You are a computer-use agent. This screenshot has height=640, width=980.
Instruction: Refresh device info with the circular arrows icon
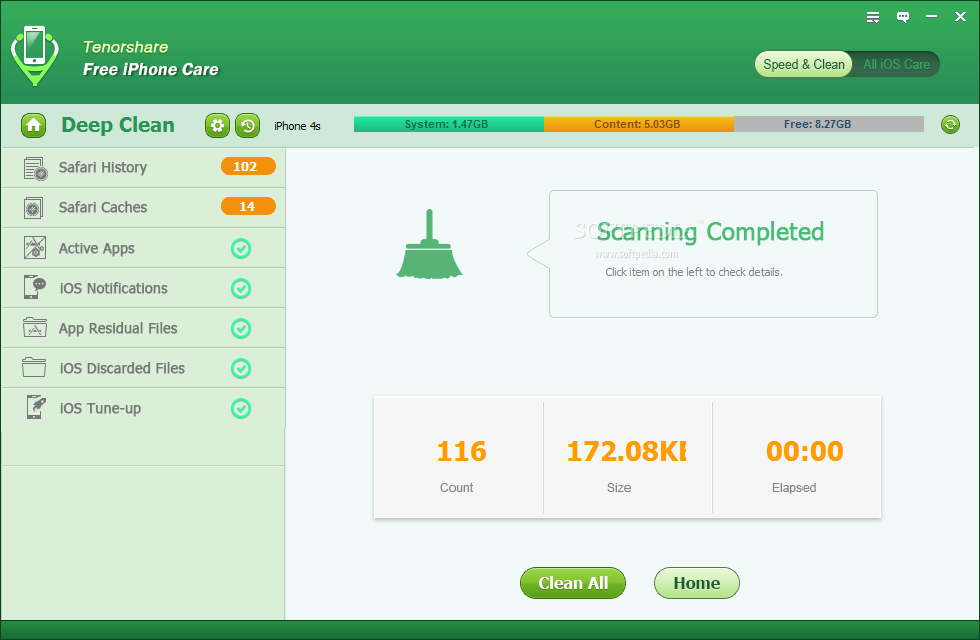950,124
